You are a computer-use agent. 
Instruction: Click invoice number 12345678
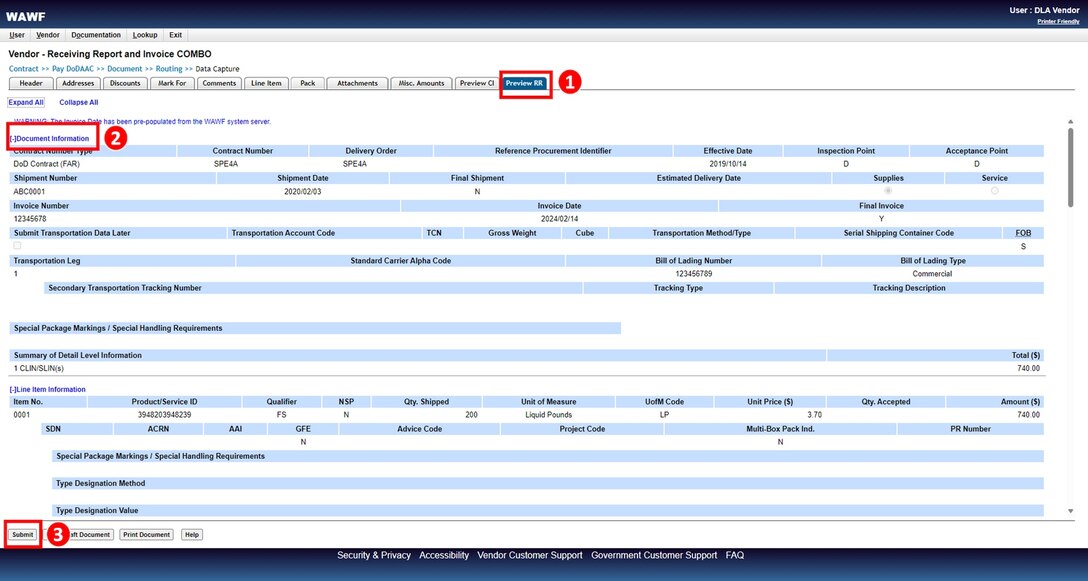(30, 219)
